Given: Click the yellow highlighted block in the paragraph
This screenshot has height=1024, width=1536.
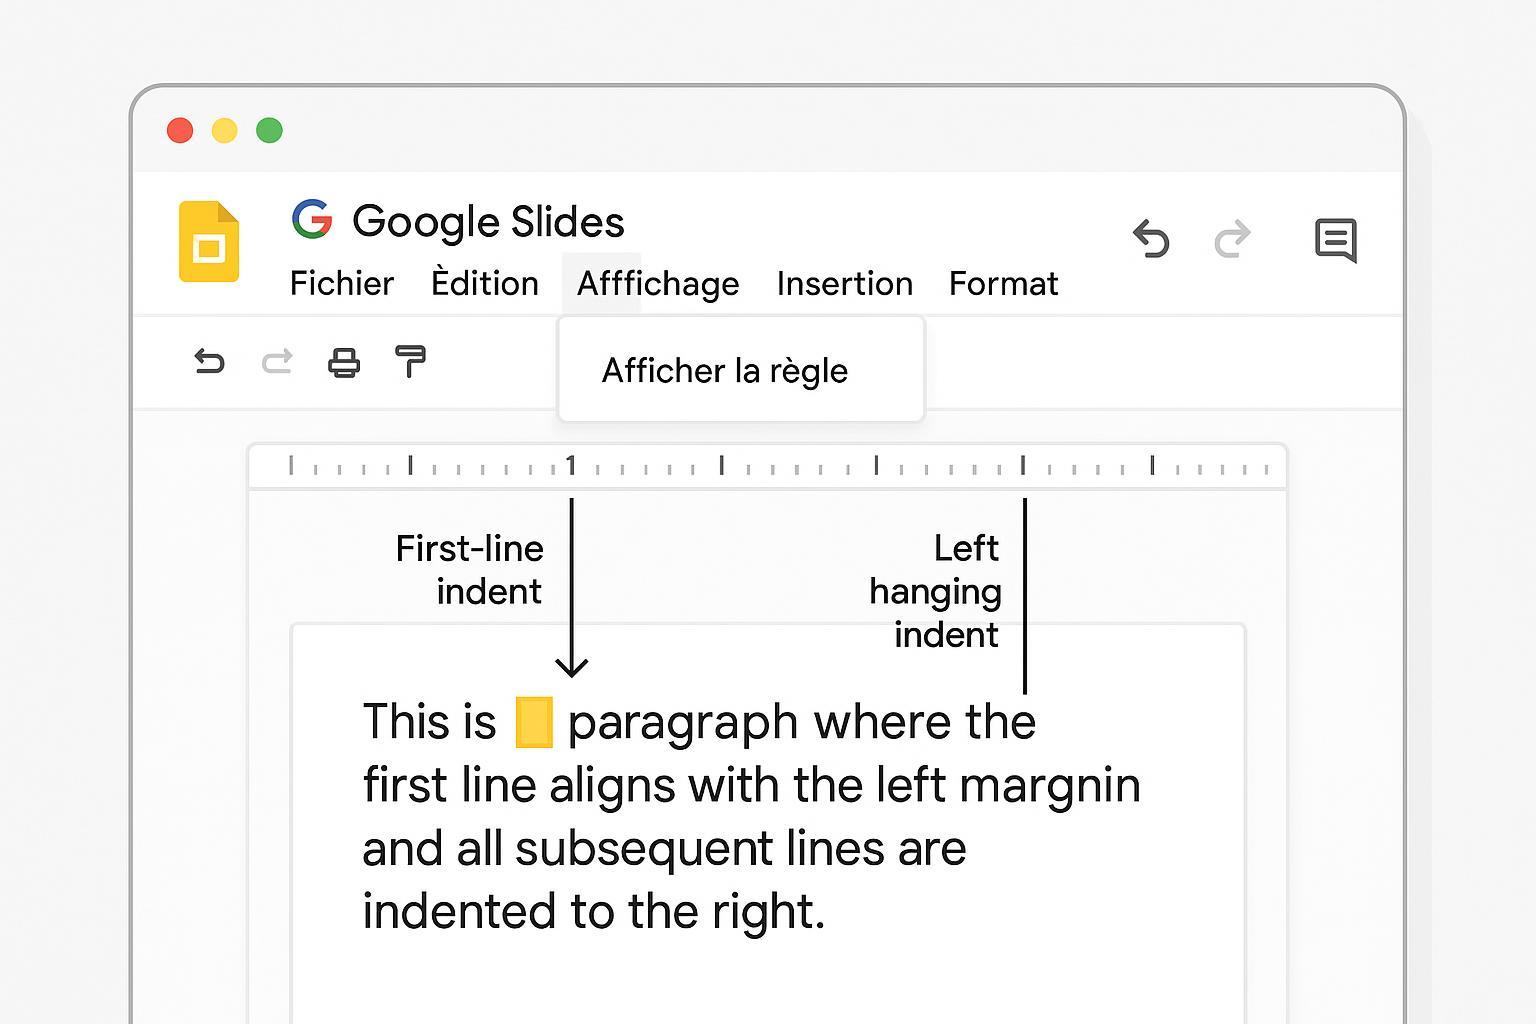Looking at the screenshot, I should (x=534, y=722).
